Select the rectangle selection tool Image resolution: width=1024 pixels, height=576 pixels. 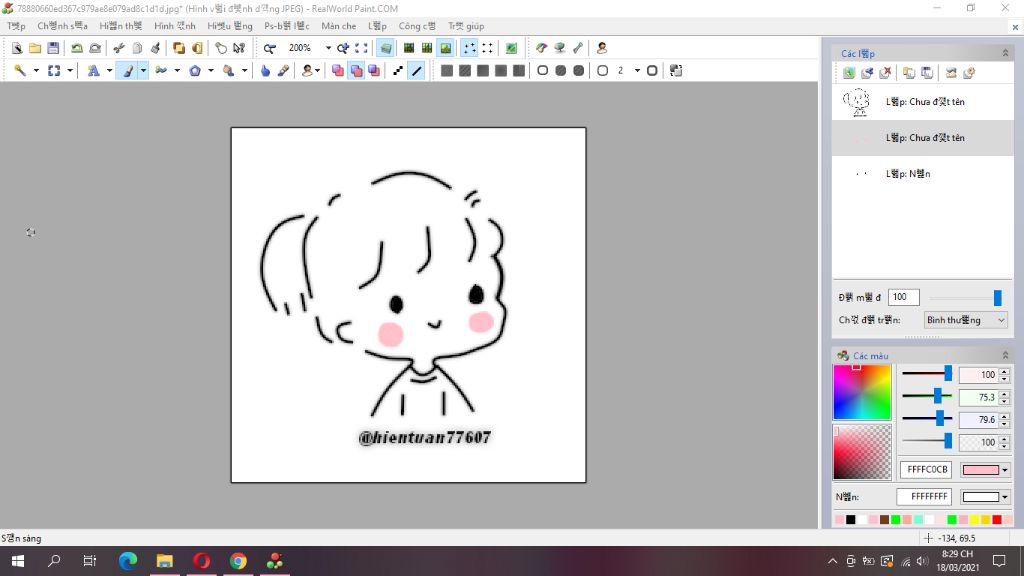[54, 71]
